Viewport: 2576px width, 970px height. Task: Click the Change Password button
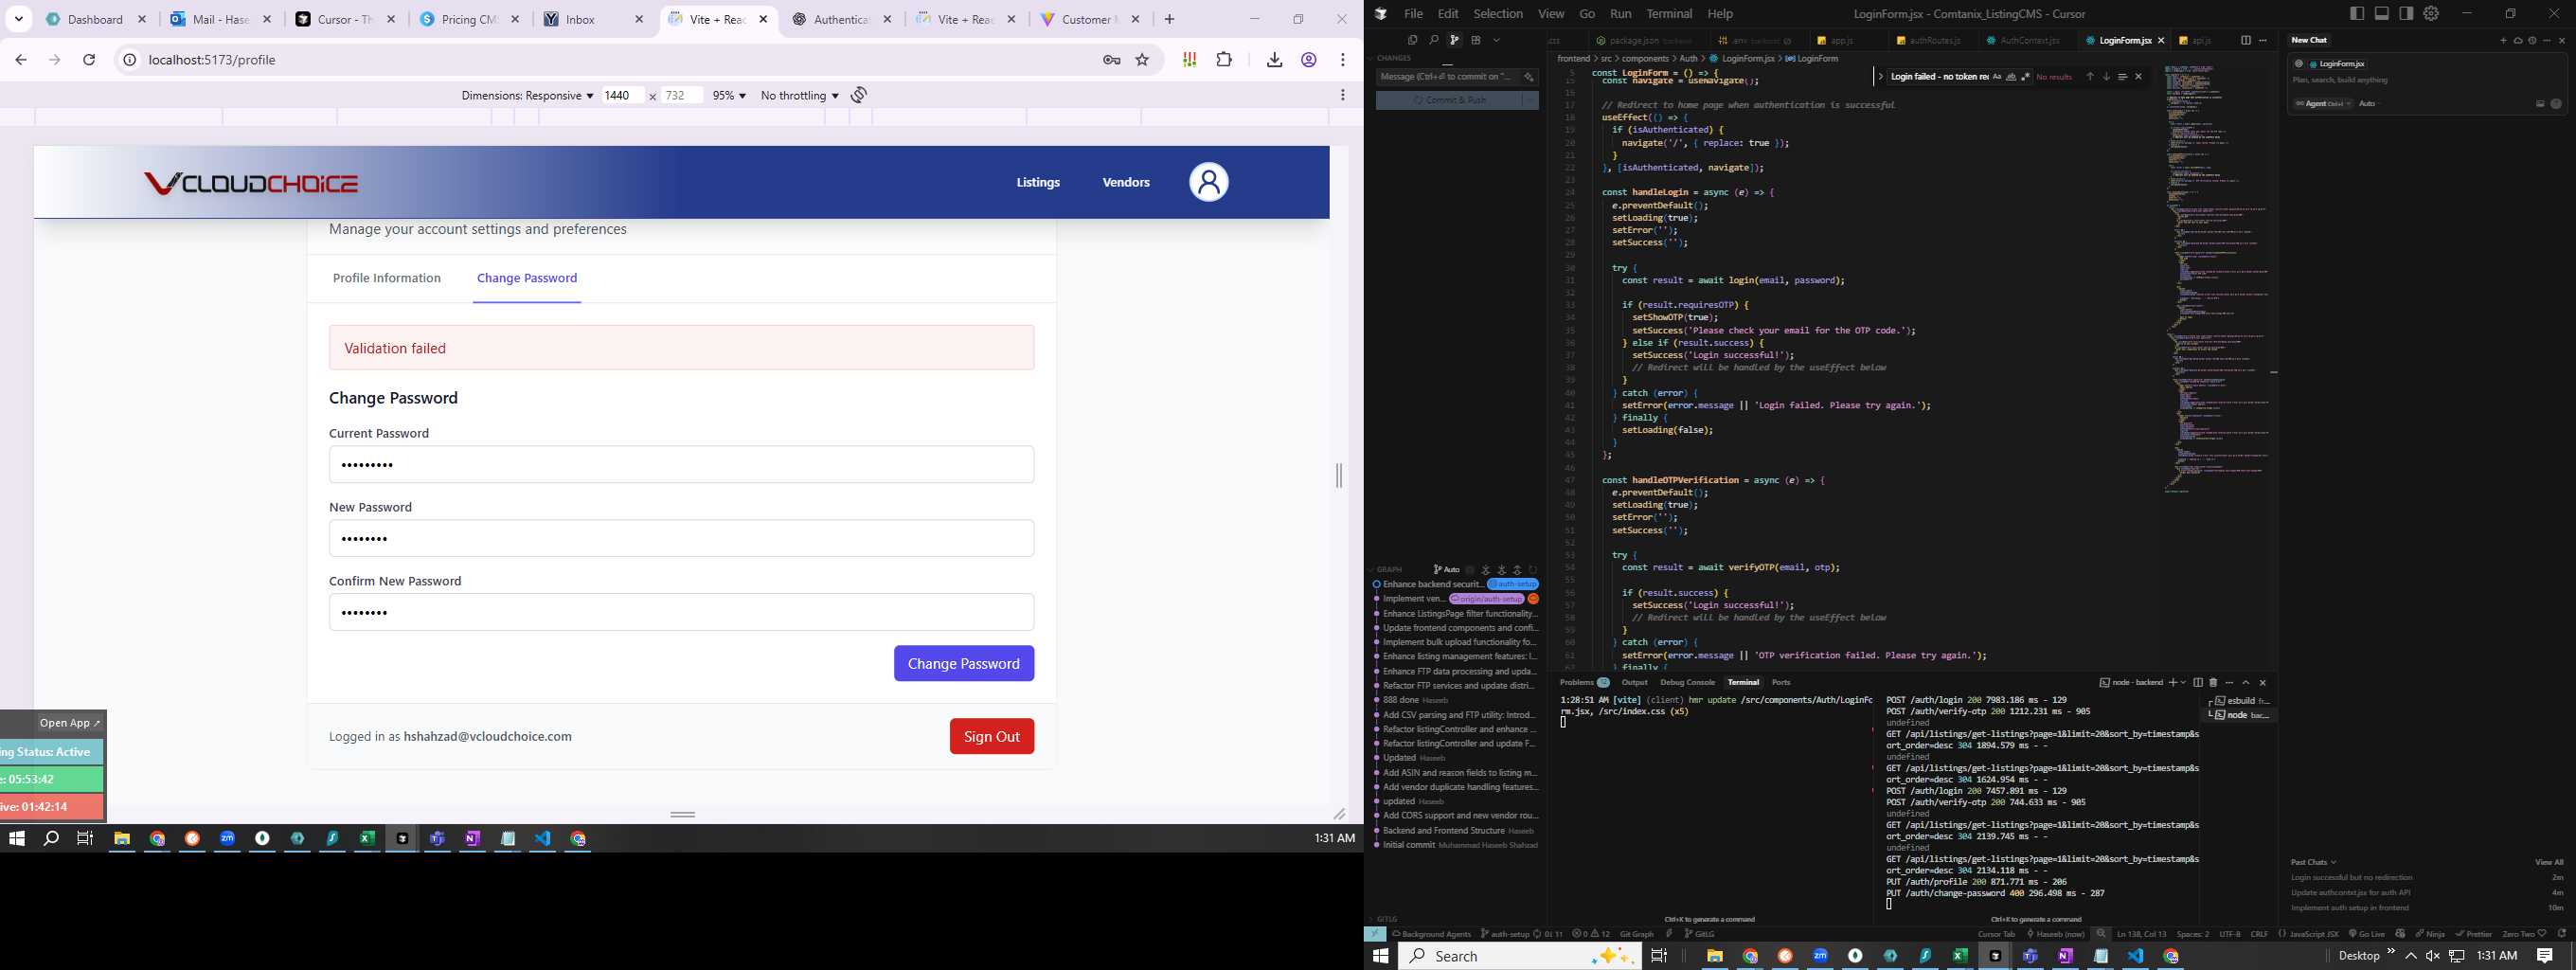(964, 663)
